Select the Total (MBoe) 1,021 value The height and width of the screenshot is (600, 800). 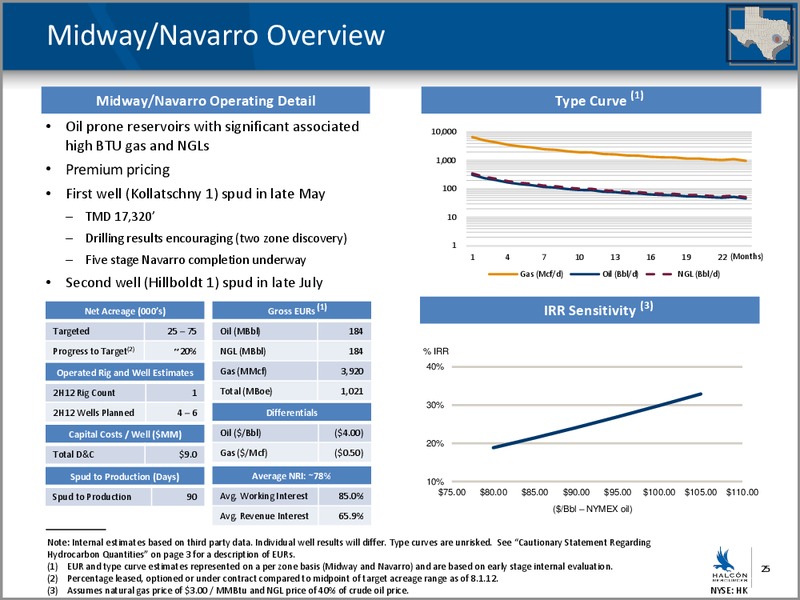pos(344,391)
